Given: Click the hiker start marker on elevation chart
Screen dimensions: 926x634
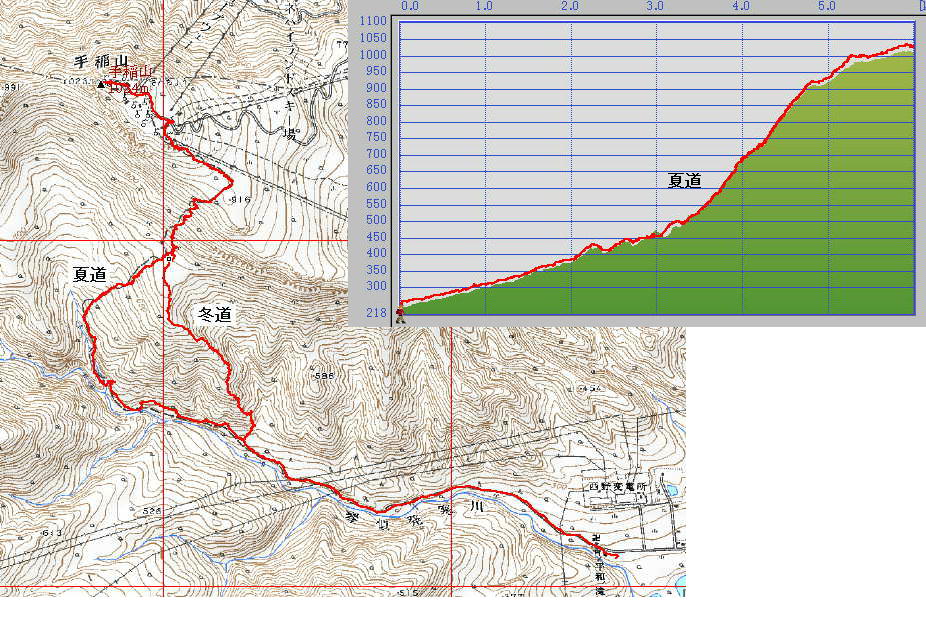Looking at the screenshot, I should pos(401,313).
